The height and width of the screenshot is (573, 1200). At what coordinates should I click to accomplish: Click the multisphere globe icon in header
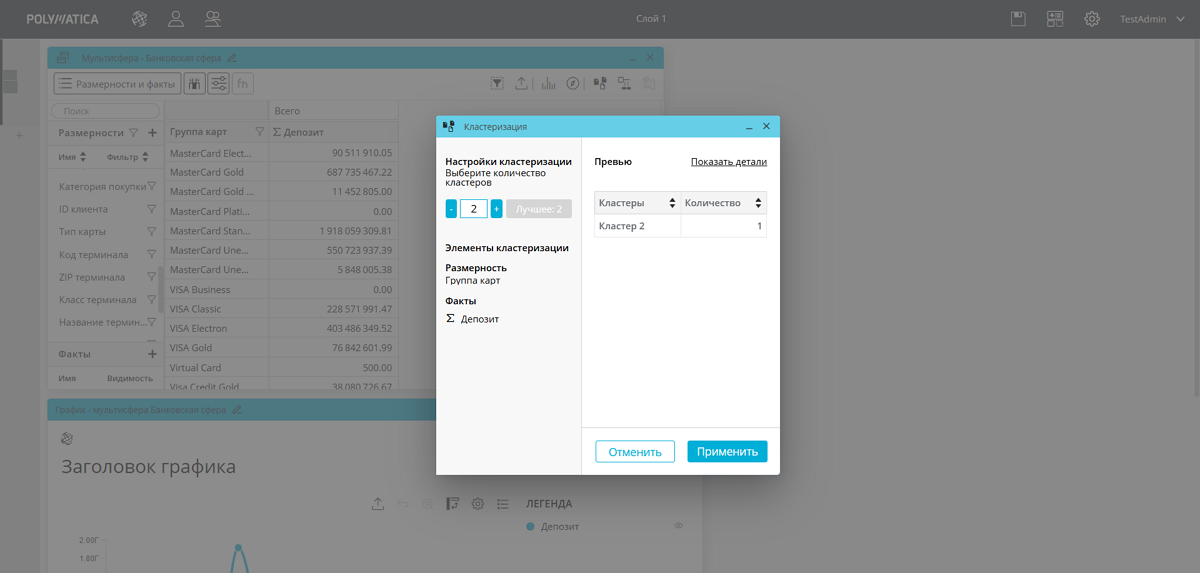coord(140,19)
